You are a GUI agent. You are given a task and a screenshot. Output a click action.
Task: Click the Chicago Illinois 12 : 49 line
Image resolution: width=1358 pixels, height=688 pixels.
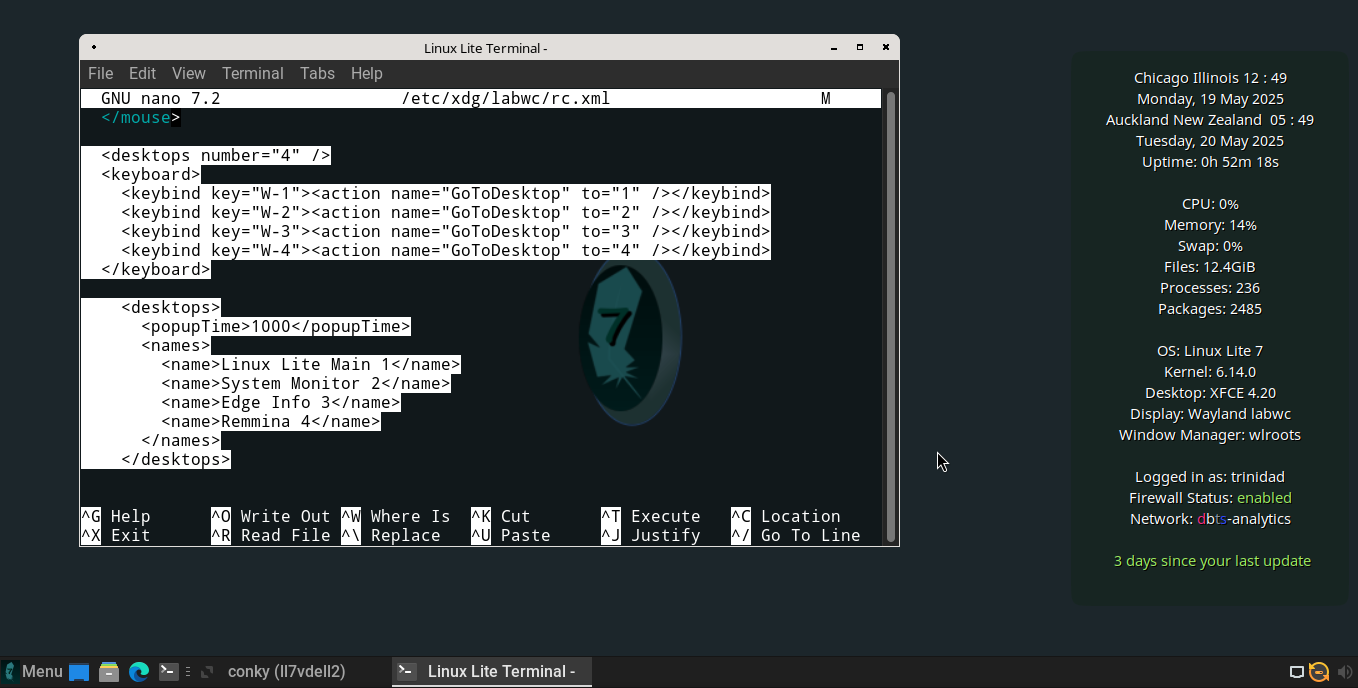(1210, 78)
